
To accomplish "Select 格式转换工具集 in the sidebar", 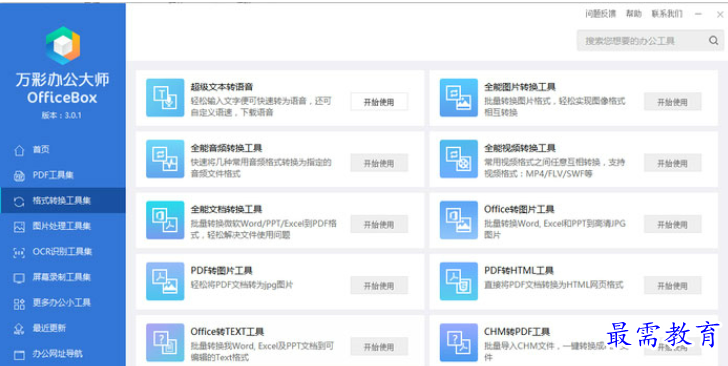I will click(63, 201).
